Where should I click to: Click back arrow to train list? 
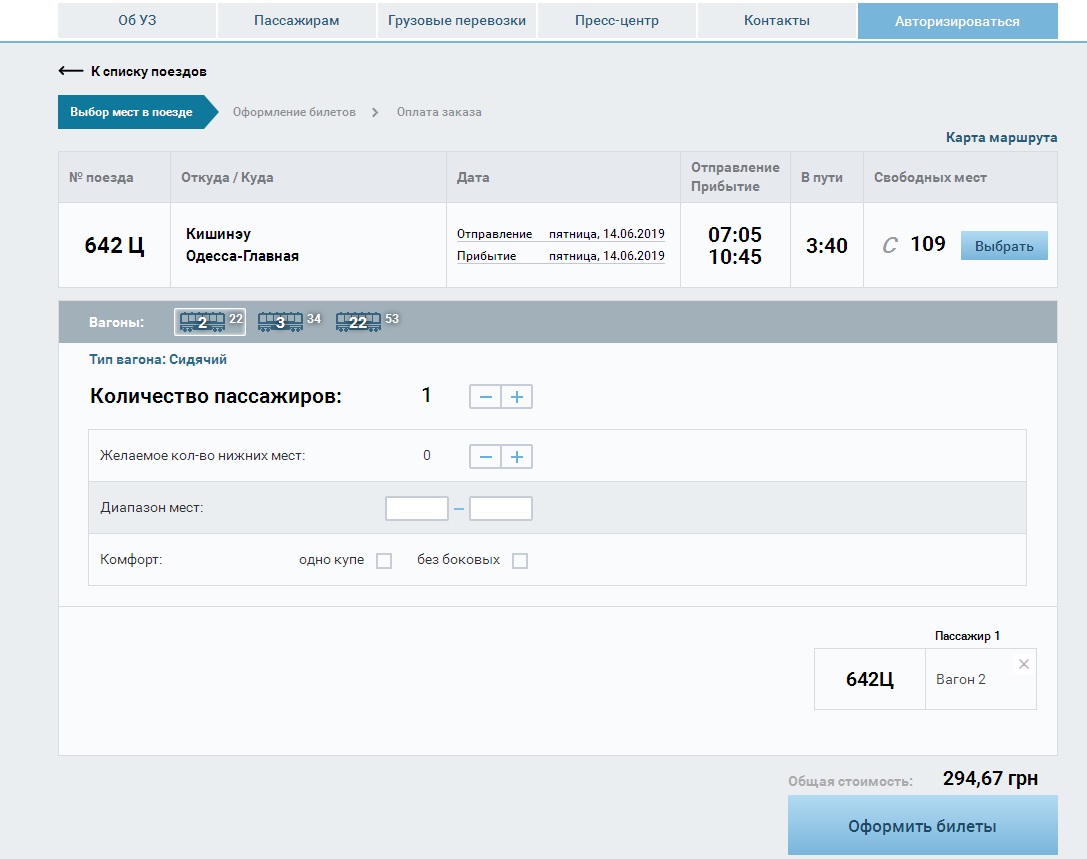(x=71, y=71)
